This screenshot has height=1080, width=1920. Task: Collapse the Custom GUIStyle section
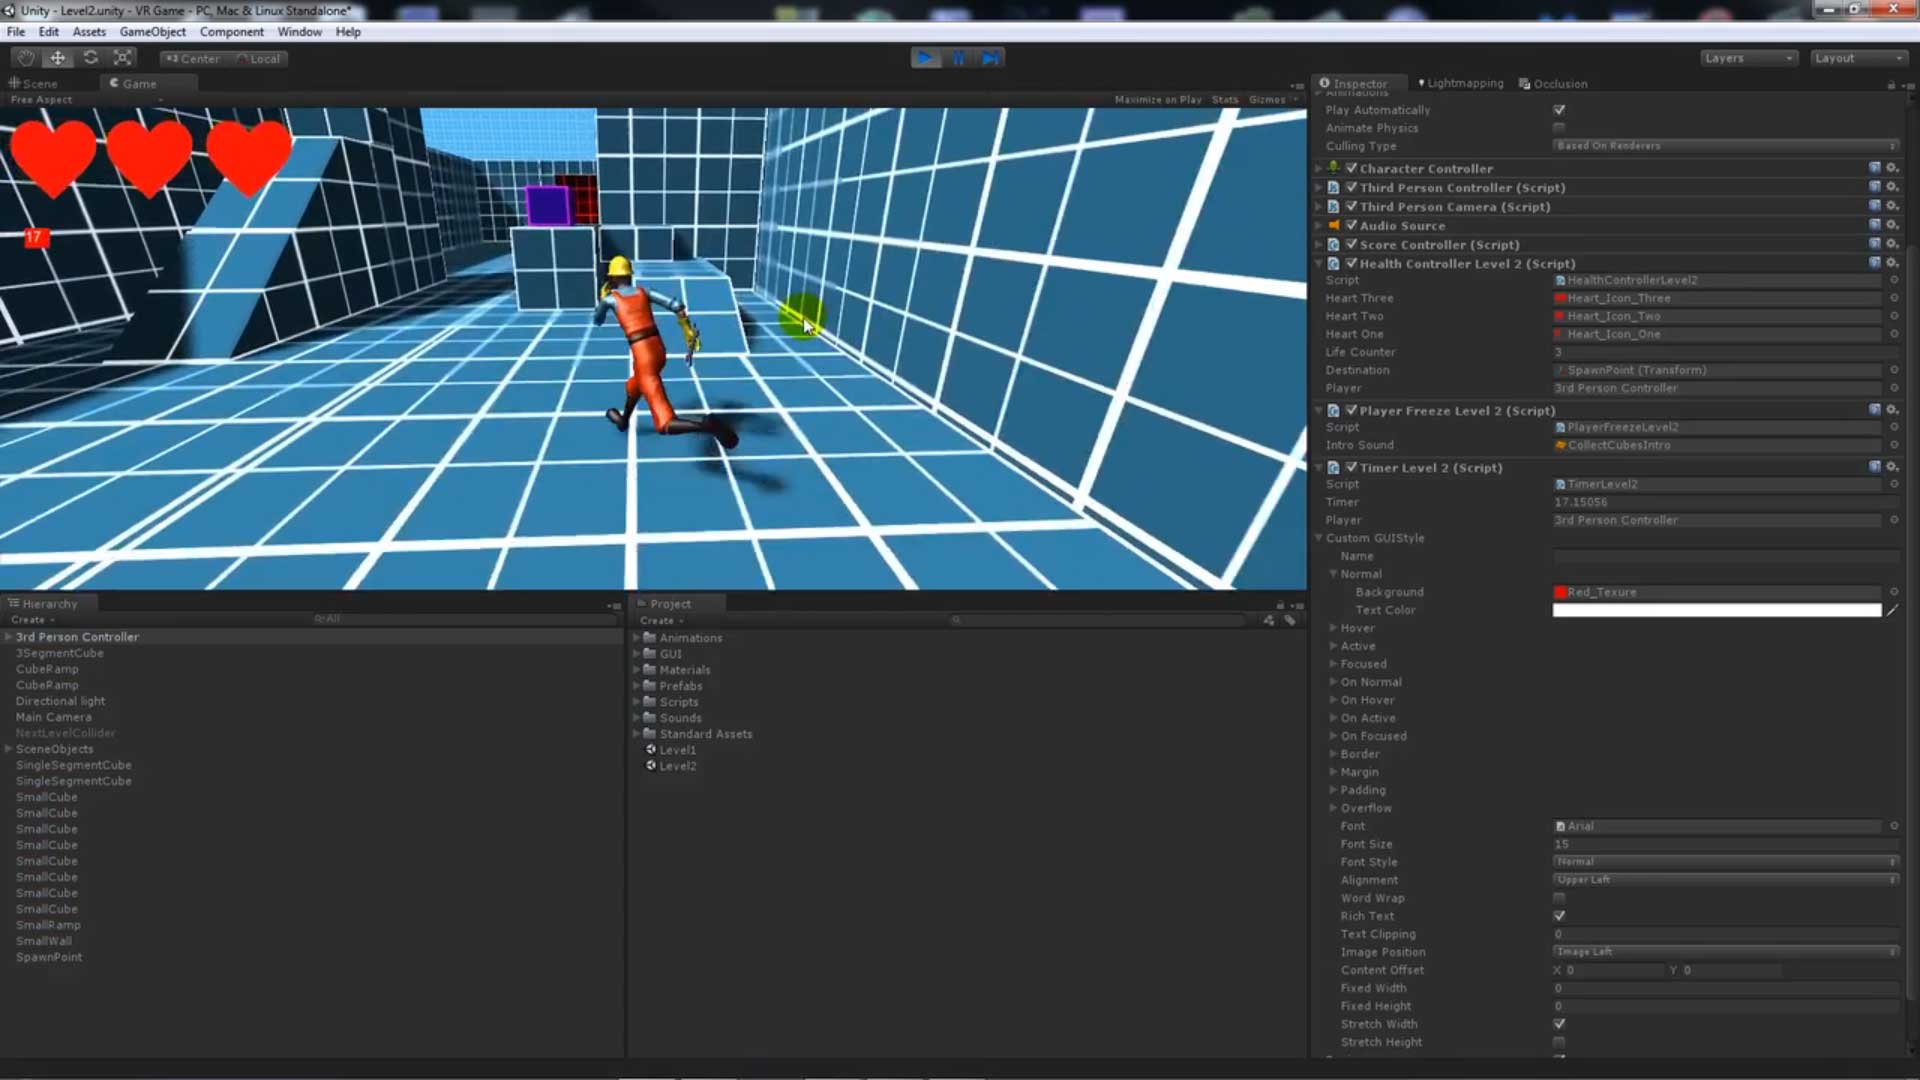tap(1319, 538)
